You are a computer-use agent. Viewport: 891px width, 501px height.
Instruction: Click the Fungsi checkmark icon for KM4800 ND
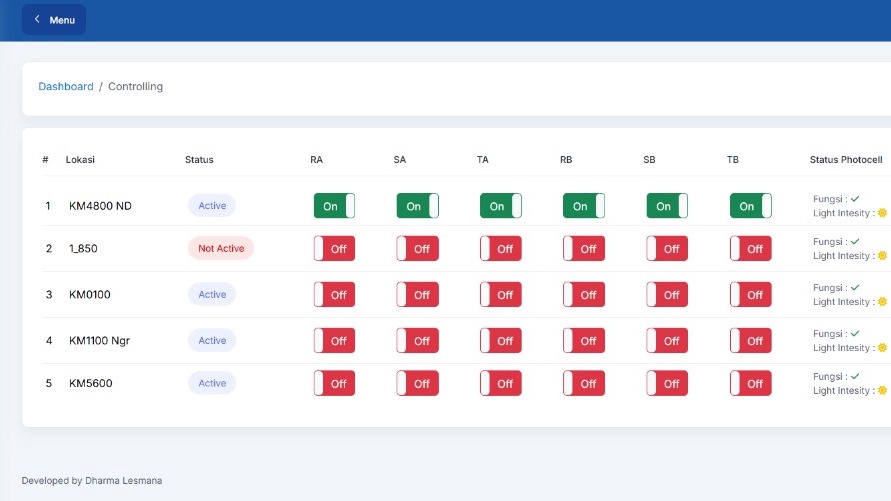tap(855, 199)
